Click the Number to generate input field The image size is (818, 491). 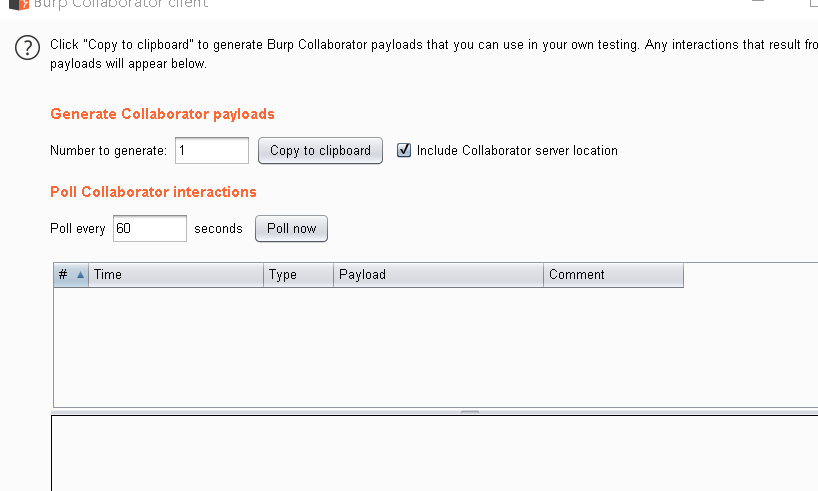[x=212, y=151]
